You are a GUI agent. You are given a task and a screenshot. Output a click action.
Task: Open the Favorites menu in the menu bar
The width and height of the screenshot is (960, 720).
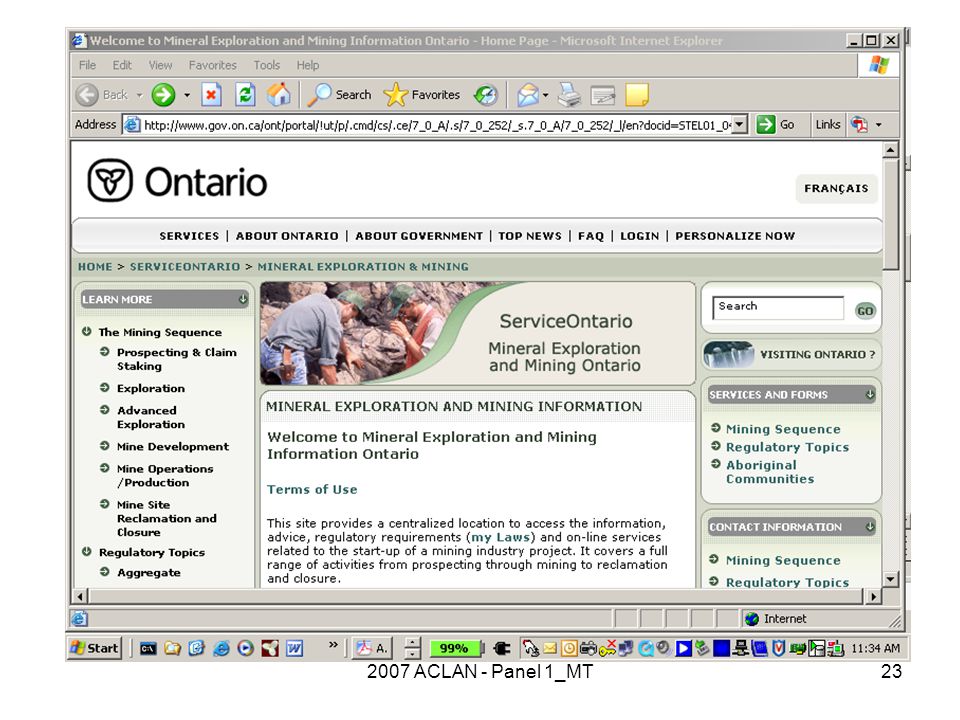212,65
